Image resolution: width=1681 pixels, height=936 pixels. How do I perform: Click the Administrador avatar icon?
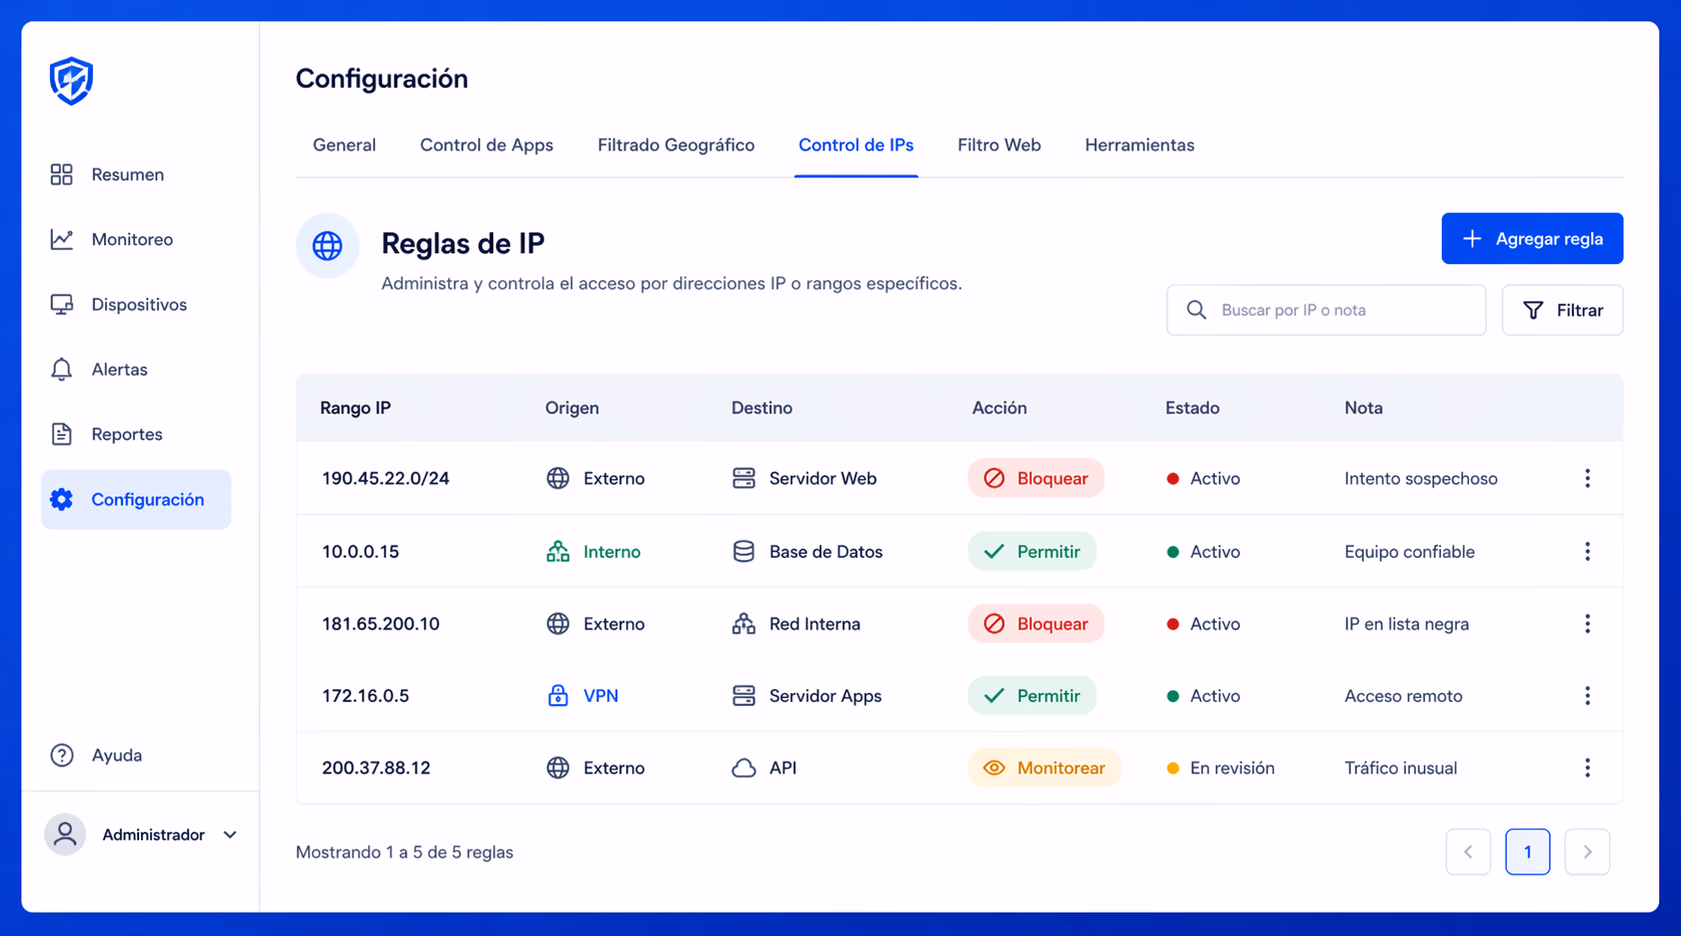(x=65, y=834)
